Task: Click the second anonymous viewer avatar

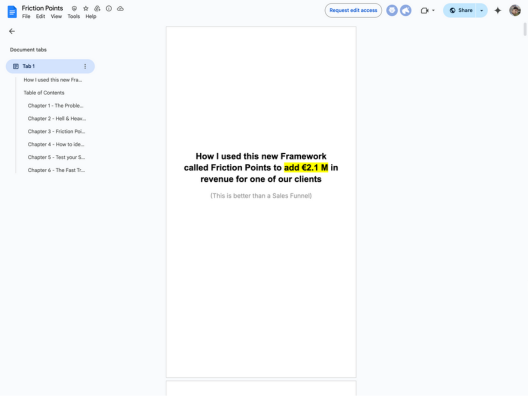Action: click(405, 10)
